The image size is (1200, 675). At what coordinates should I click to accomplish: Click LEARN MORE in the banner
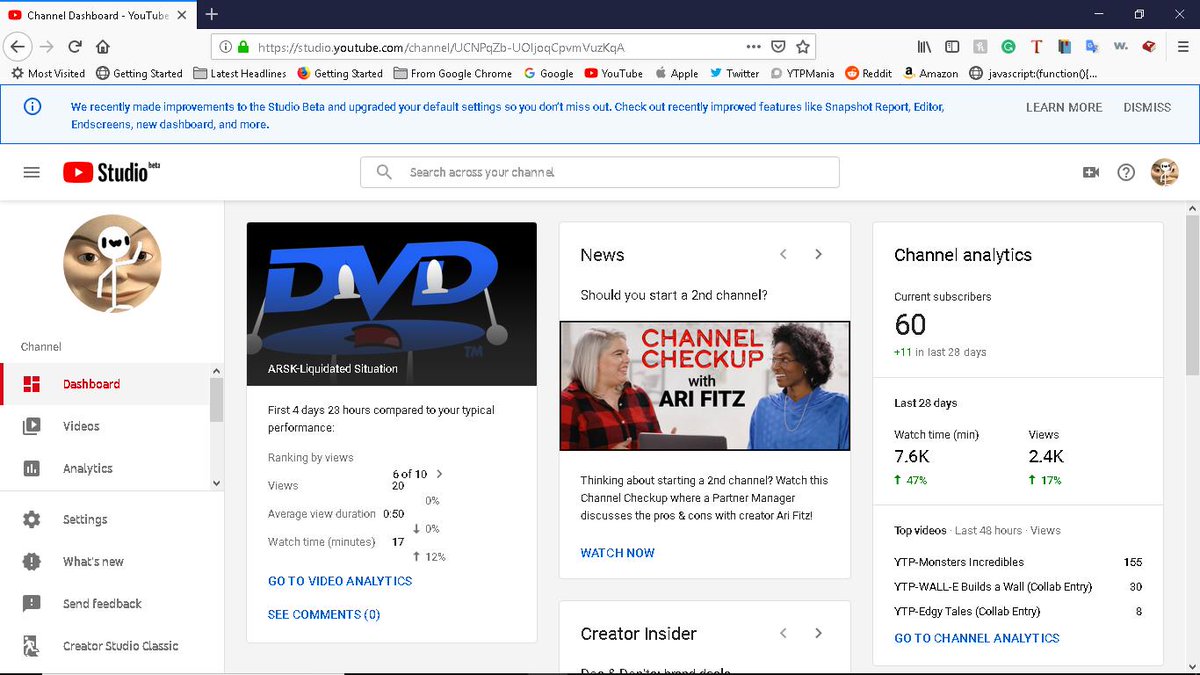1064,107
